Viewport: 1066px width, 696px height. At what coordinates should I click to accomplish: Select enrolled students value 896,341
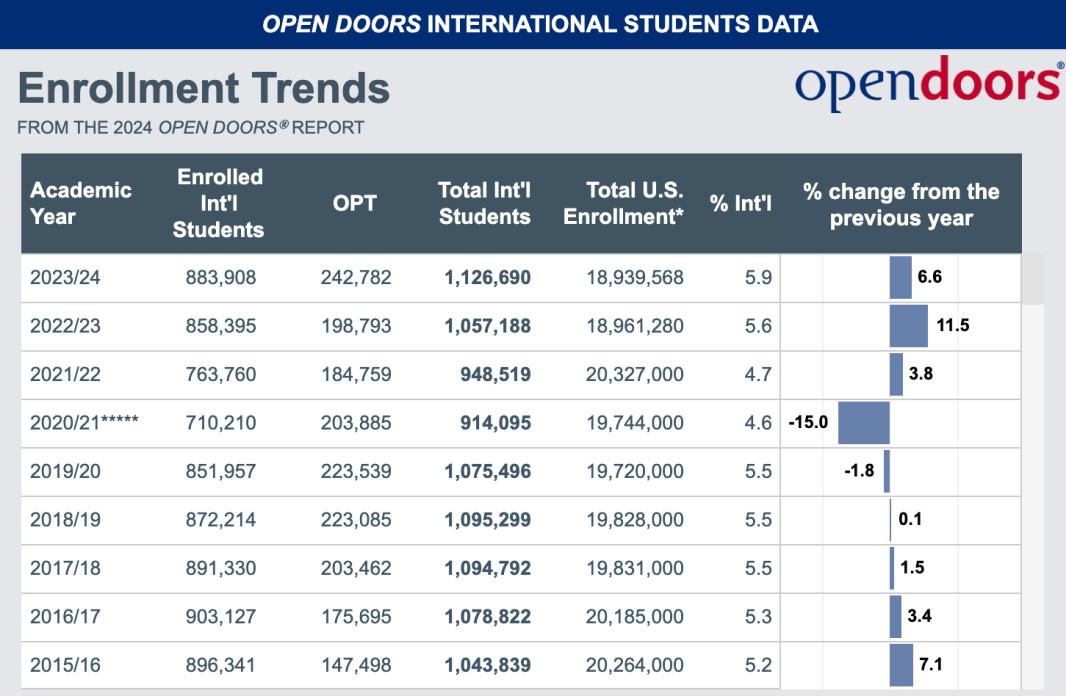point(221,665)
